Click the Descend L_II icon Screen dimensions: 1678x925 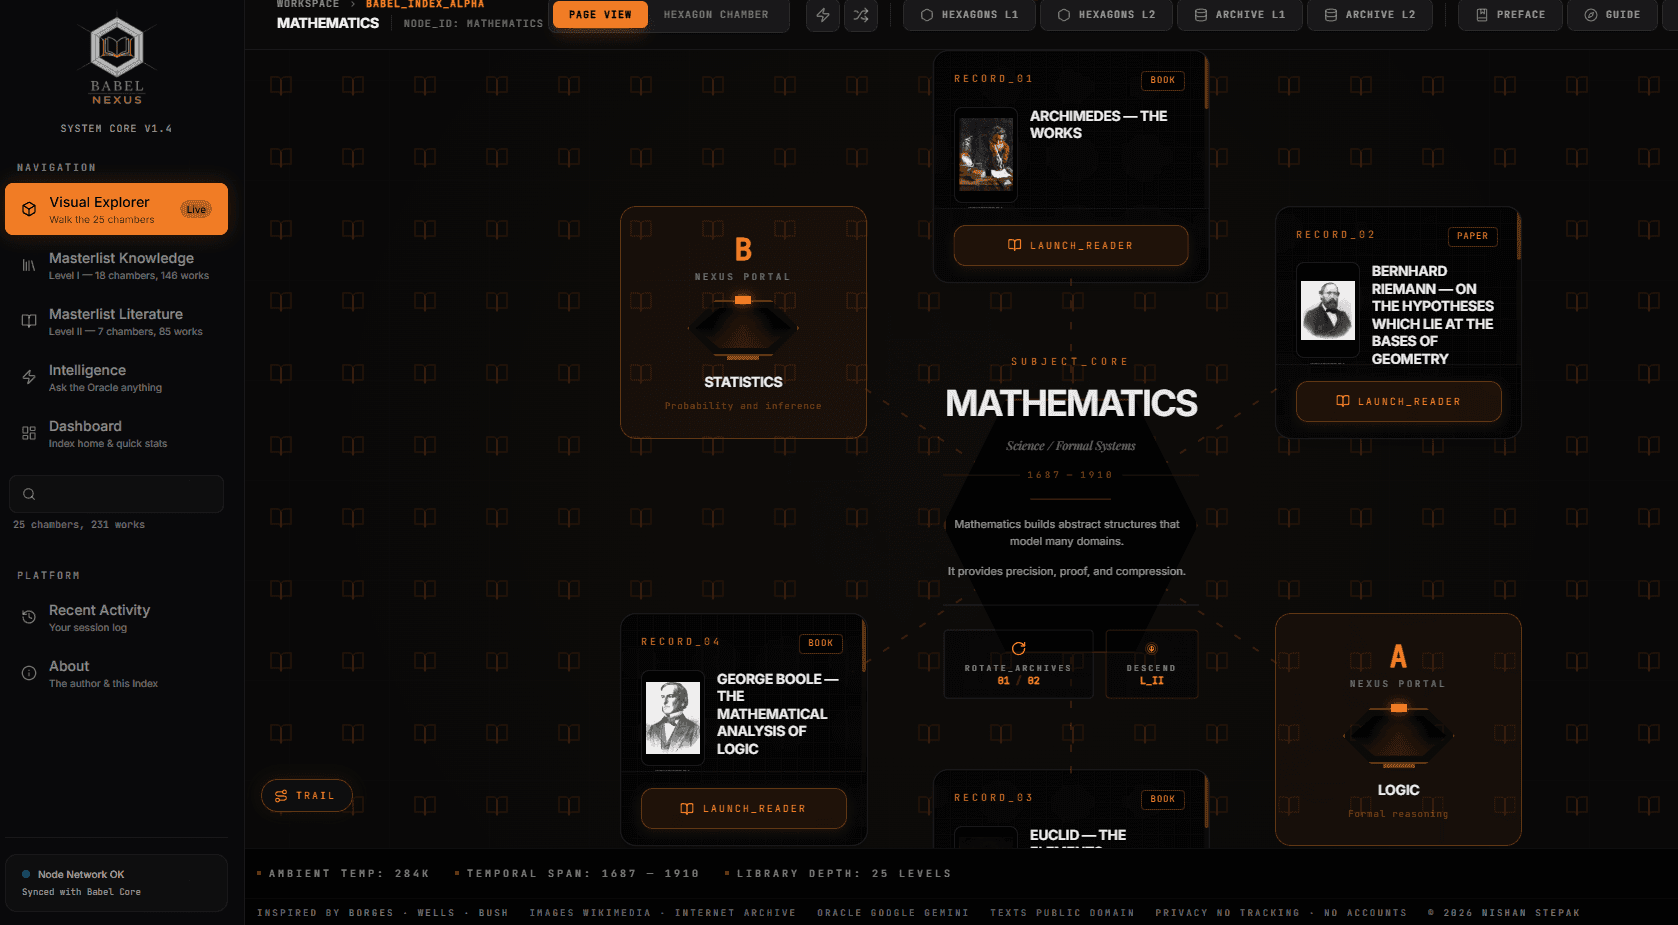click(x=1151, y=648)
